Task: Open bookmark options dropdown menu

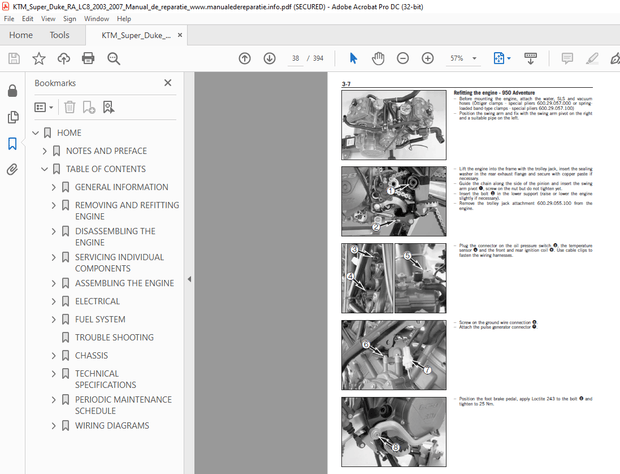Action: pyautogui.click(x=43, y=107)
